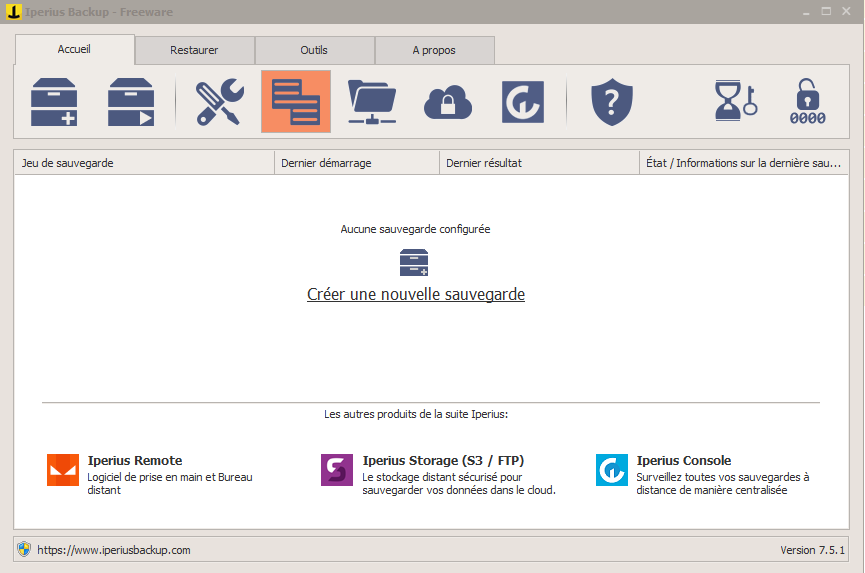This screenshot has width=865, height=573.
Task: Maximize the Iperius Backup window
Action: coord(826,11)
